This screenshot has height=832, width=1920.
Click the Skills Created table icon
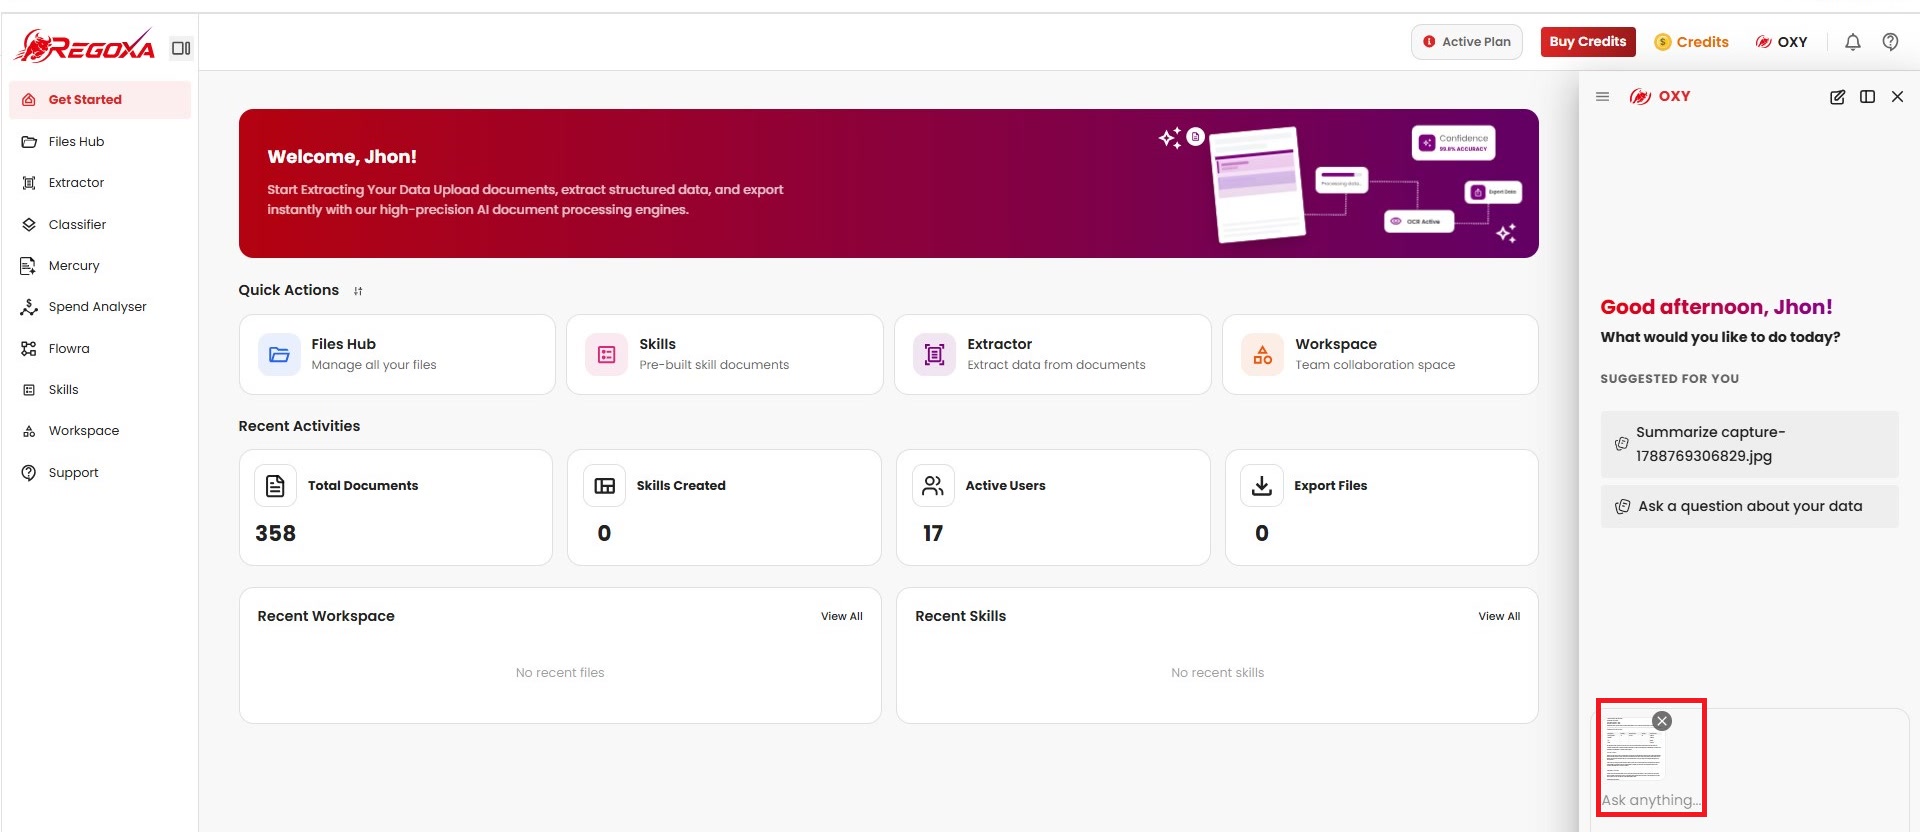point(604,486)
